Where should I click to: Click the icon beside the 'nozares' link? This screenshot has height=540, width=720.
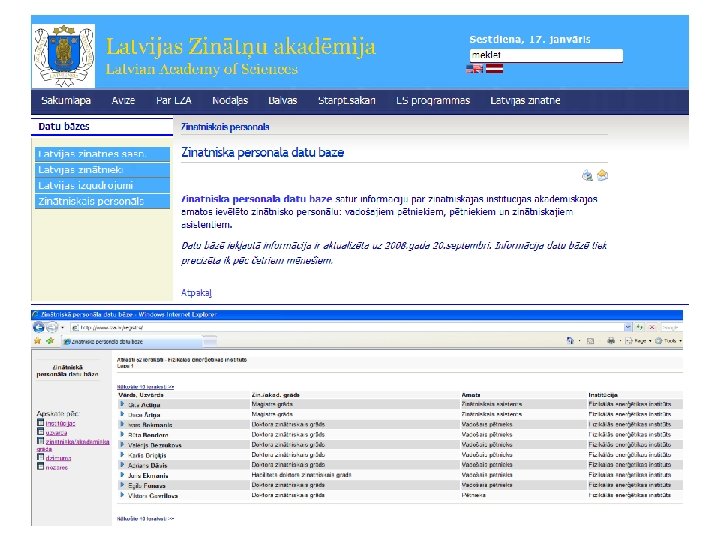(40, 467)
